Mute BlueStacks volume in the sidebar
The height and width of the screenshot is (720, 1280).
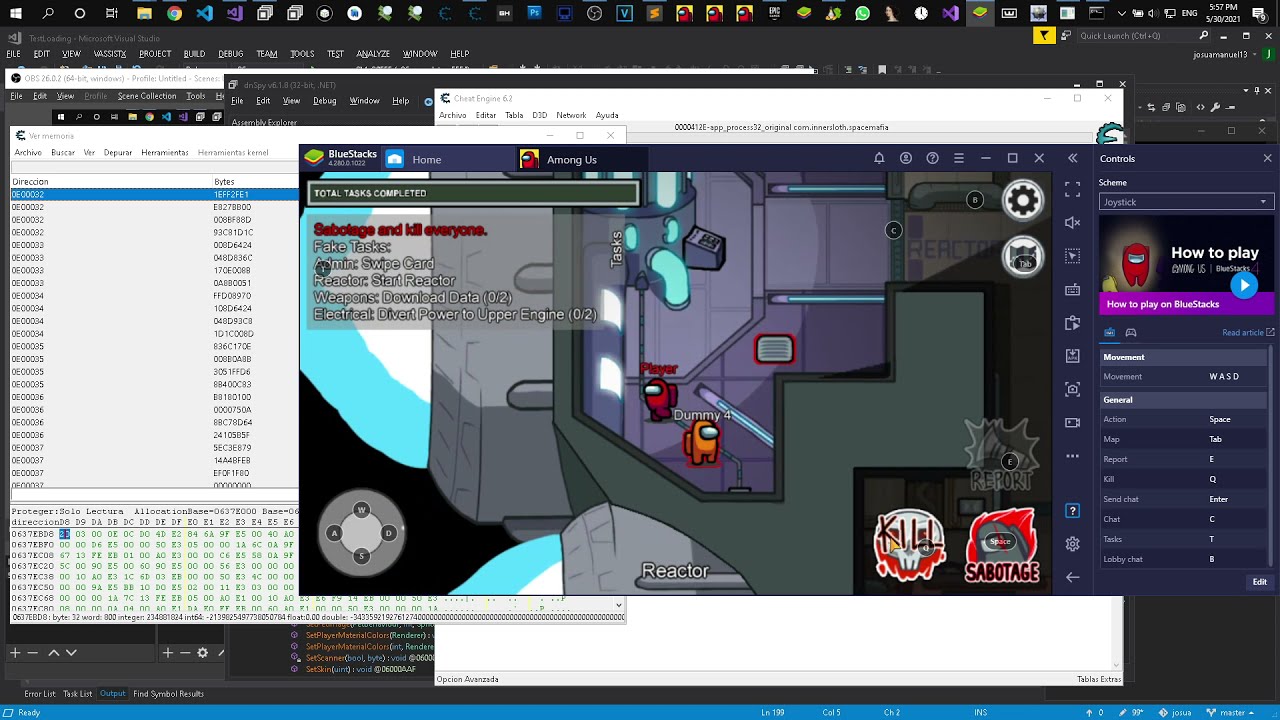click(x=1073, y=222)
